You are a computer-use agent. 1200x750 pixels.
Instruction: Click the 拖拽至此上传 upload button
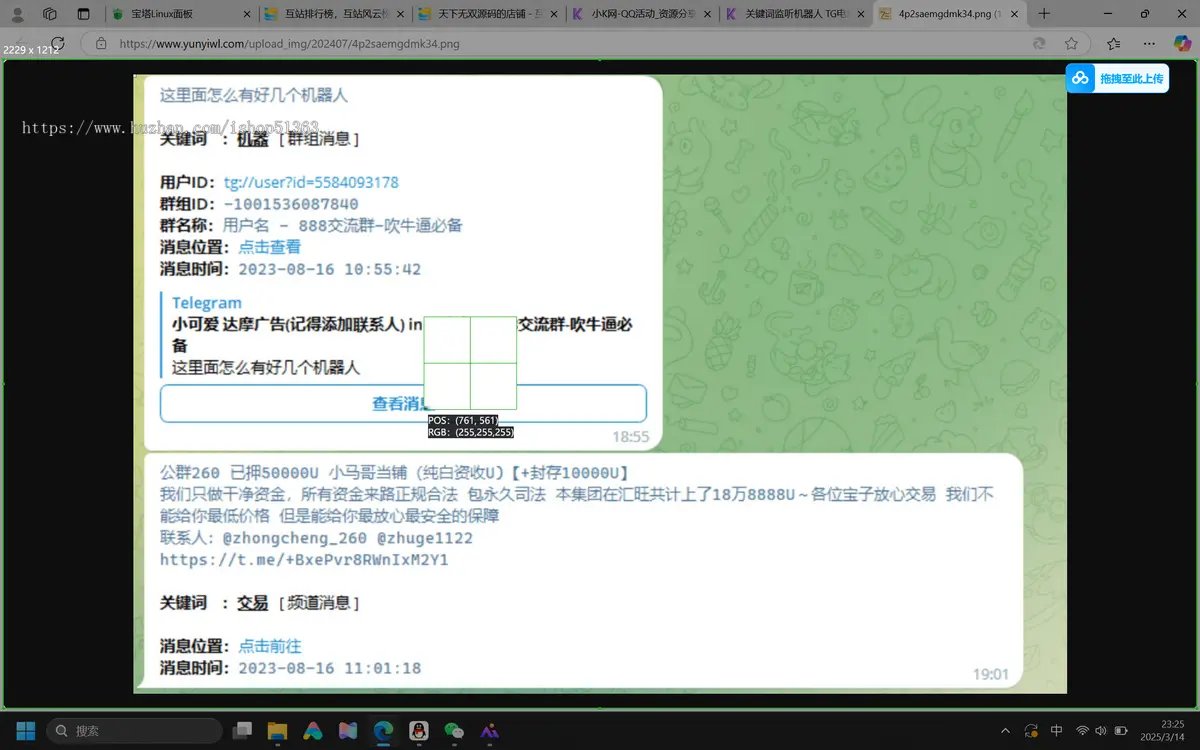tap(1117, 78)
